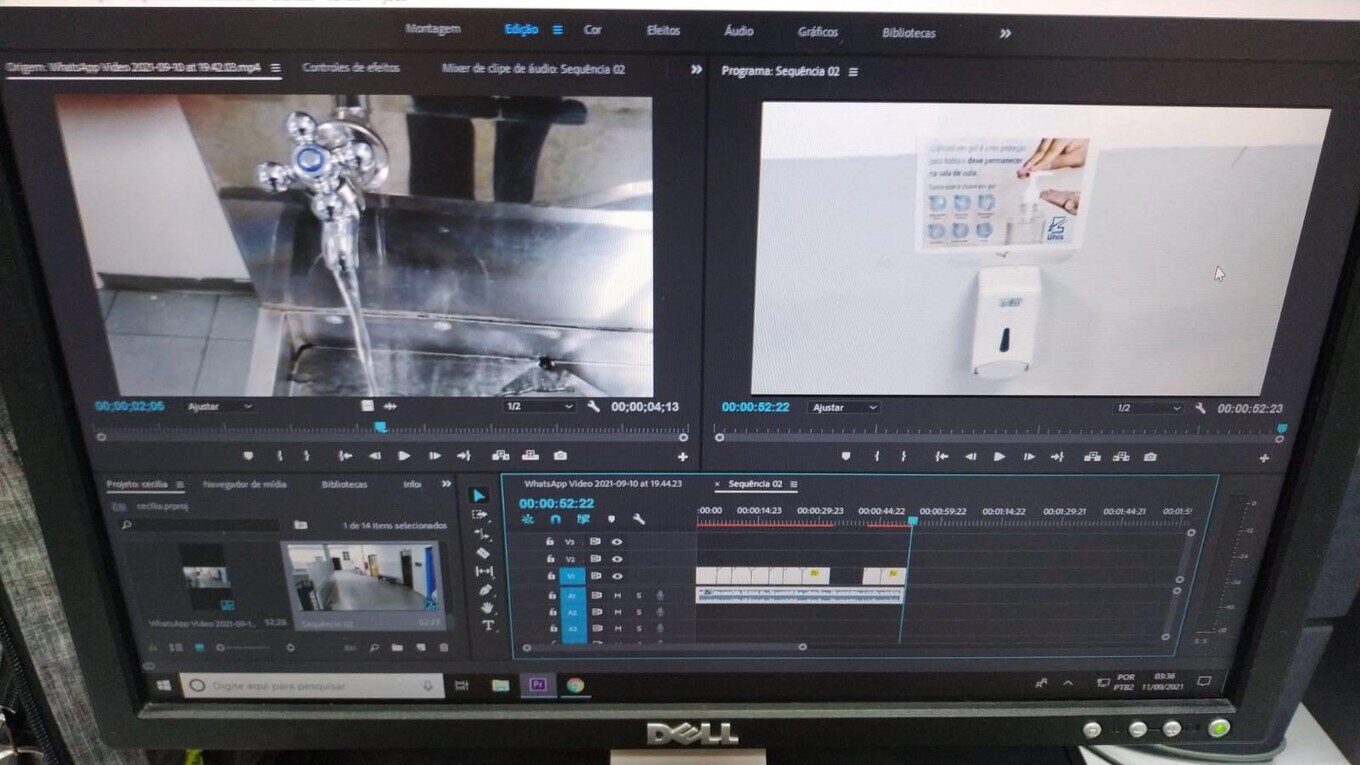
Task: Select the Track Select Forward tool
Action: [x=480, y=515]
